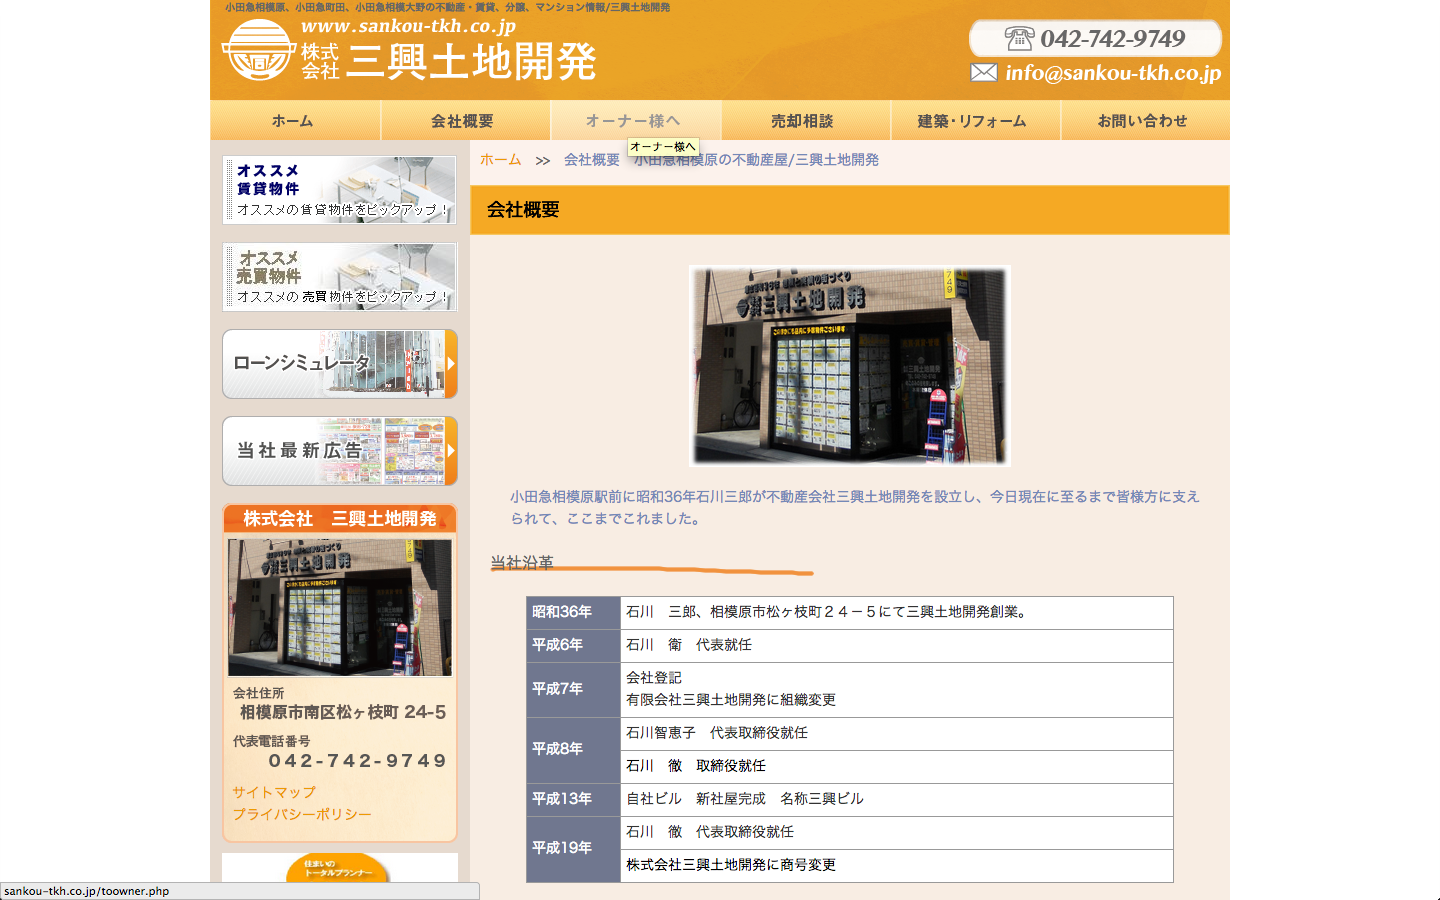1440x900 pixels.
Task: Click the telephone icon in header
Action: (1019, 39)
